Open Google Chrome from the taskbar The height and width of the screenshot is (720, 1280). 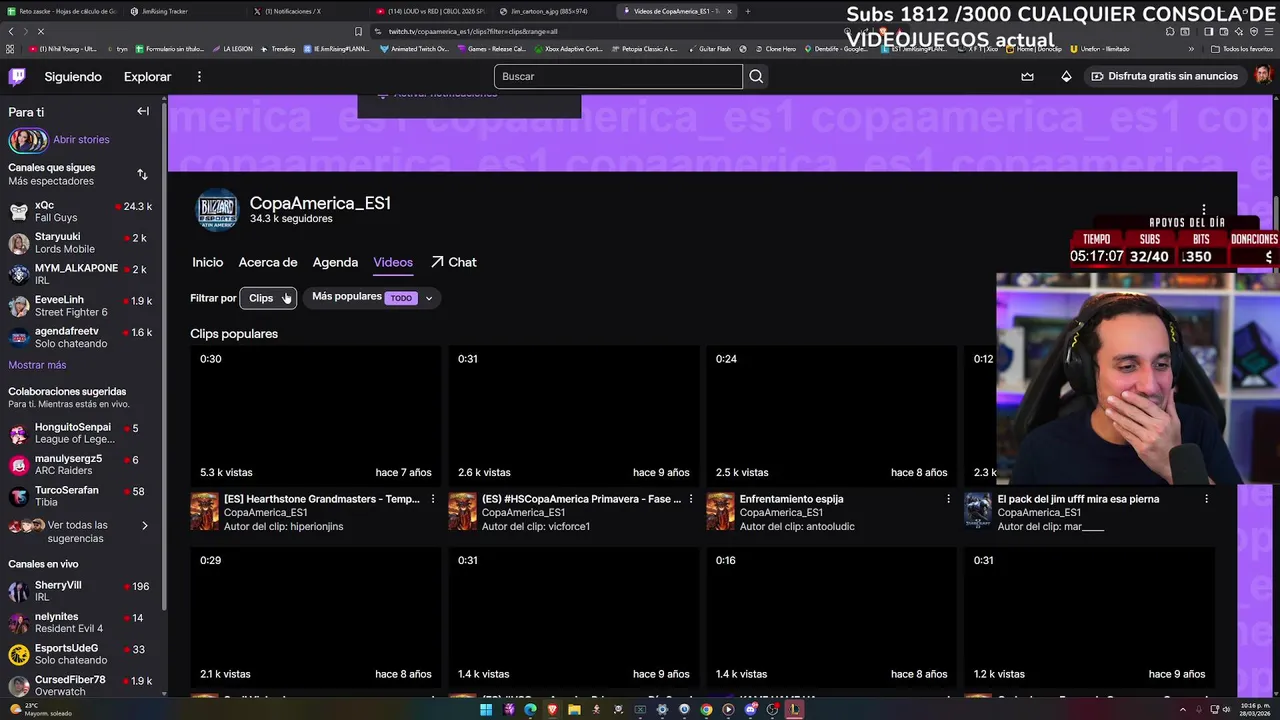pyautogui.click(x=706, y=710)
